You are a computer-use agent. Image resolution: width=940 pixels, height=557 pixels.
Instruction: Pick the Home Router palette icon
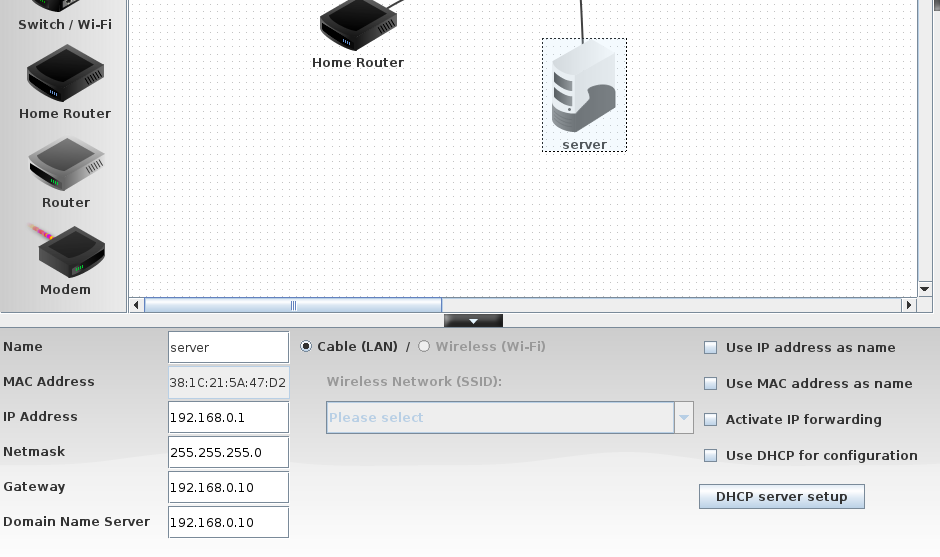point(65,73)
